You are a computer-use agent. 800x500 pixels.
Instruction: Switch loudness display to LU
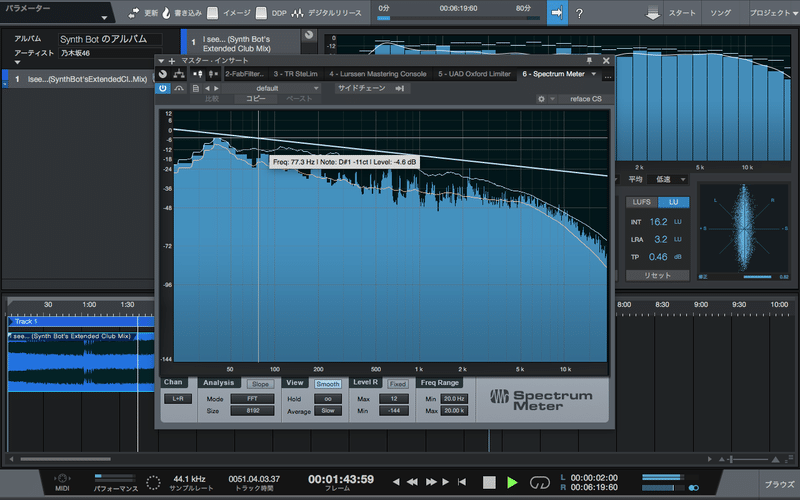pyautogui.click(x=673, y=202)
